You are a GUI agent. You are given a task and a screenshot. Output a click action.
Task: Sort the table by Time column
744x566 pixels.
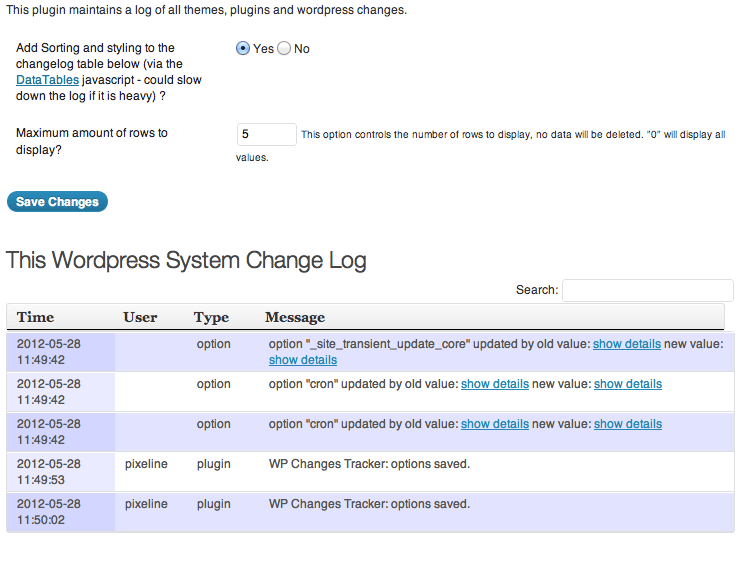point(36,317)
